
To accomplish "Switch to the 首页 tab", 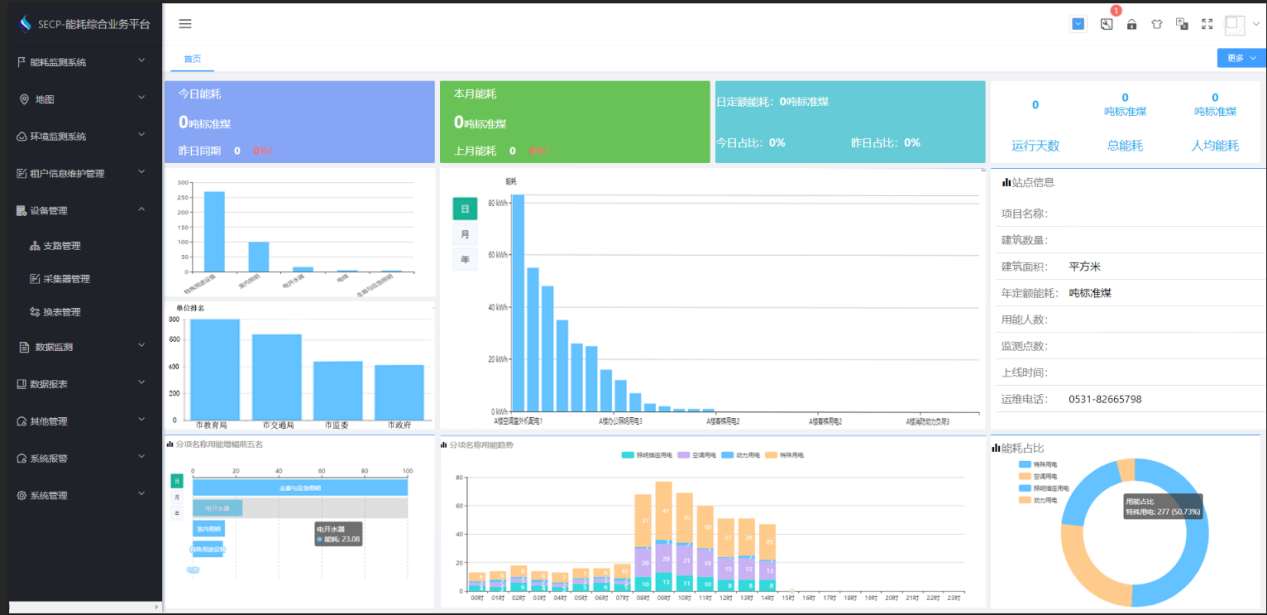I will pyautogui.click(x=192, y=59).
